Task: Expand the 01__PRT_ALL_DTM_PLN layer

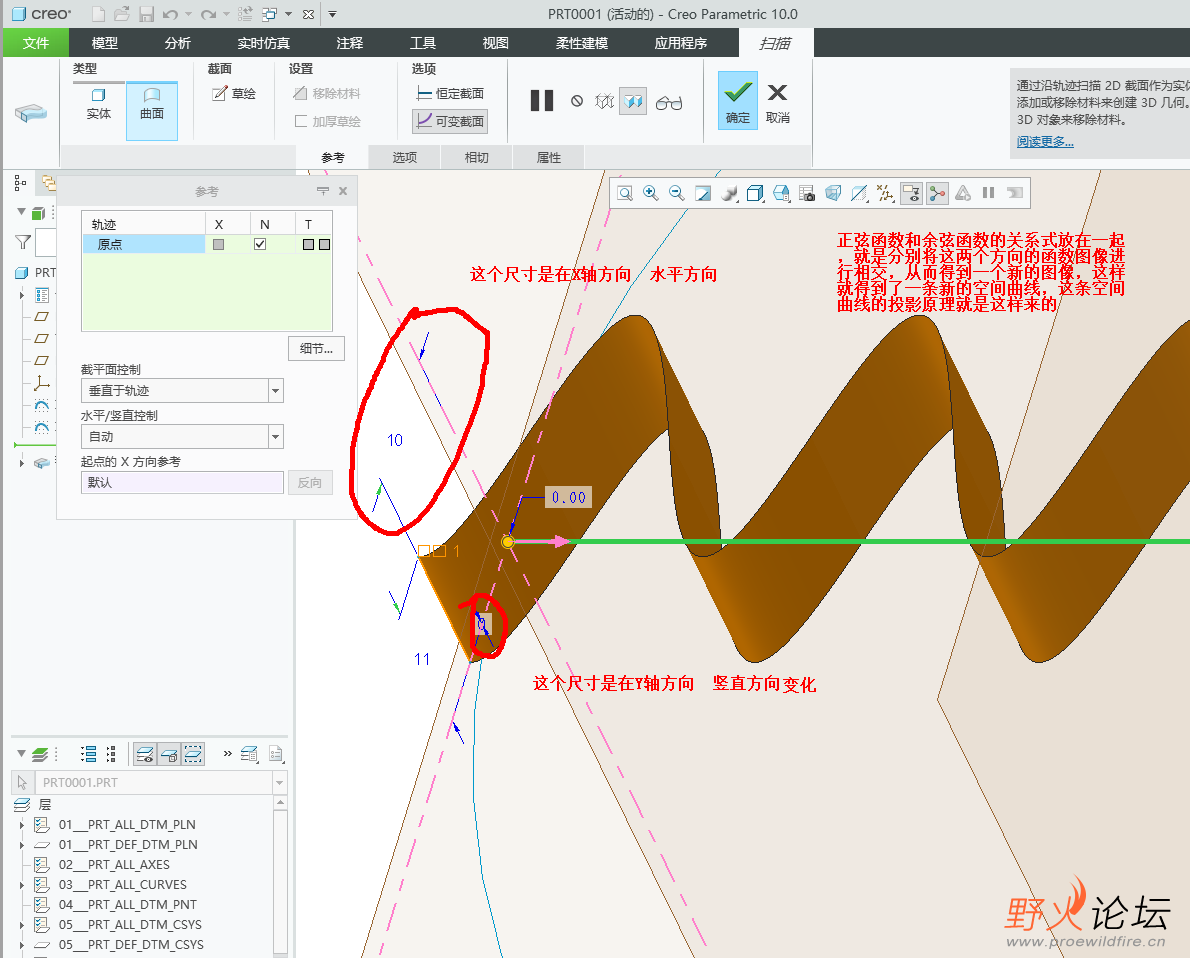Action: (21, 825)
